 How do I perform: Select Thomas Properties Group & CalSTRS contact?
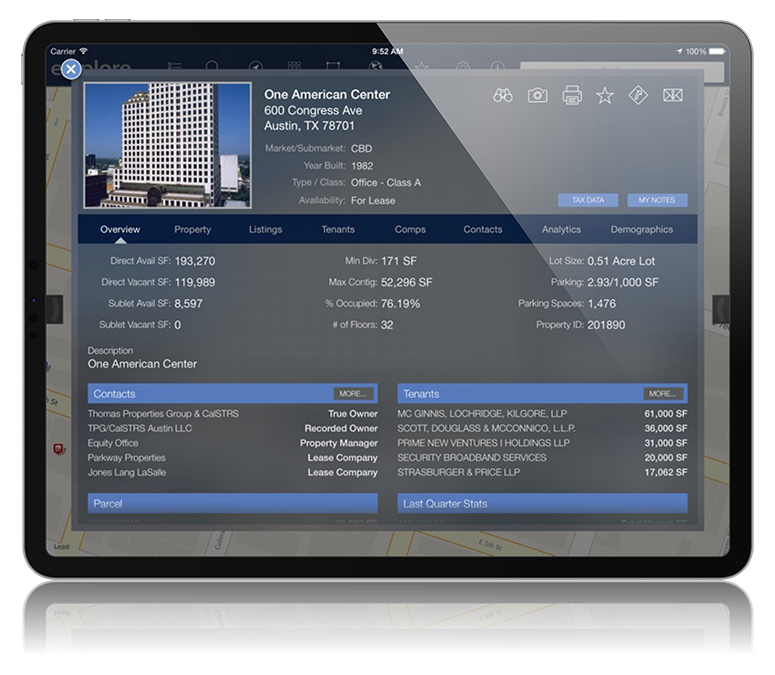coord(163,414)
